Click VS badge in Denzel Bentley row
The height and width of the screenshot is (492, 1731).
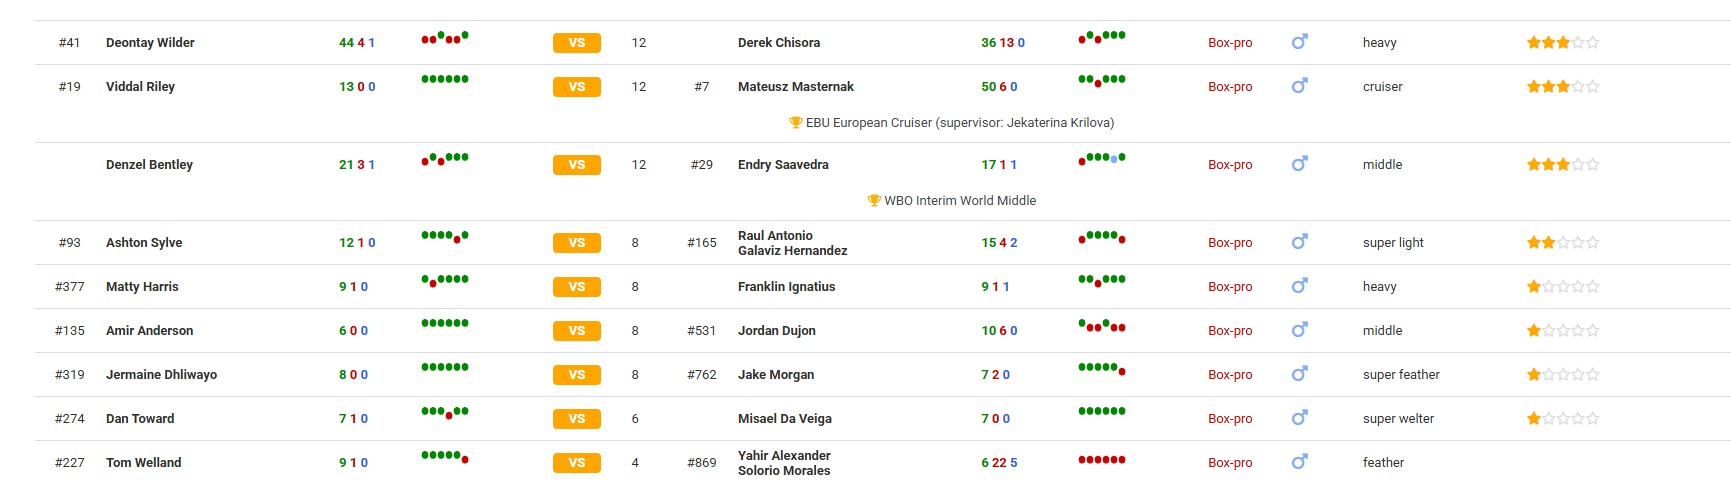[576, 165]
